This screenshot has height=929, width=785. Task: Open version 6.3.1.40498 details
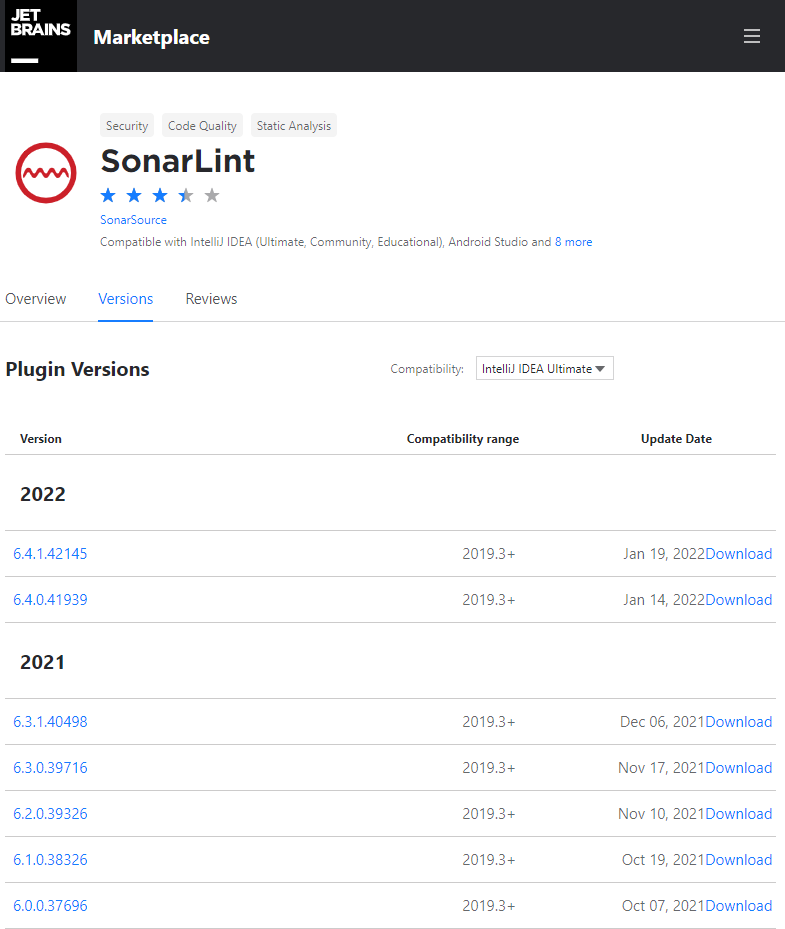tap(50, 721)
